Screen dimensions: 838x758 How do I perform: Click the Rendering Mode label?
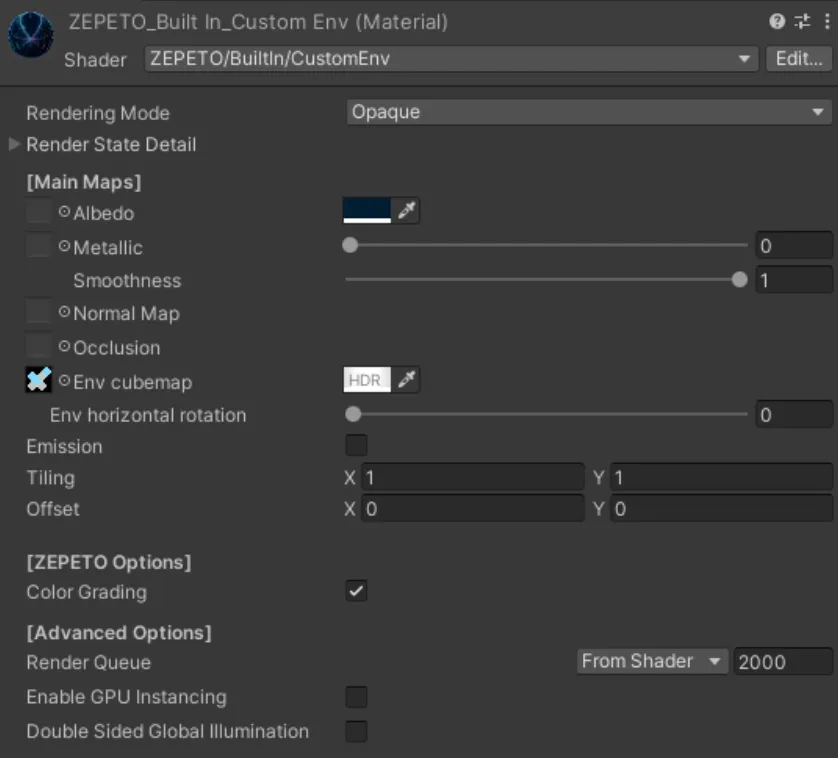[x=98, y=113]
